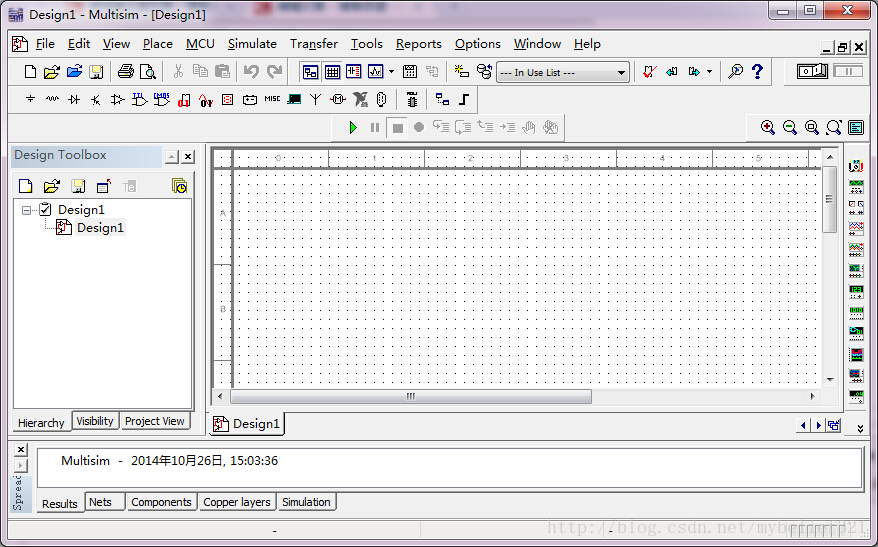
Task: Collapse the Design1 tree node
Action: point(26,211)
